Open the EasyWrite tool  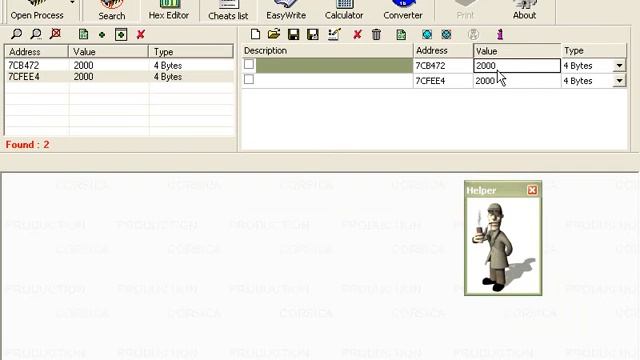pyautogui.click(x=286, y=11)
